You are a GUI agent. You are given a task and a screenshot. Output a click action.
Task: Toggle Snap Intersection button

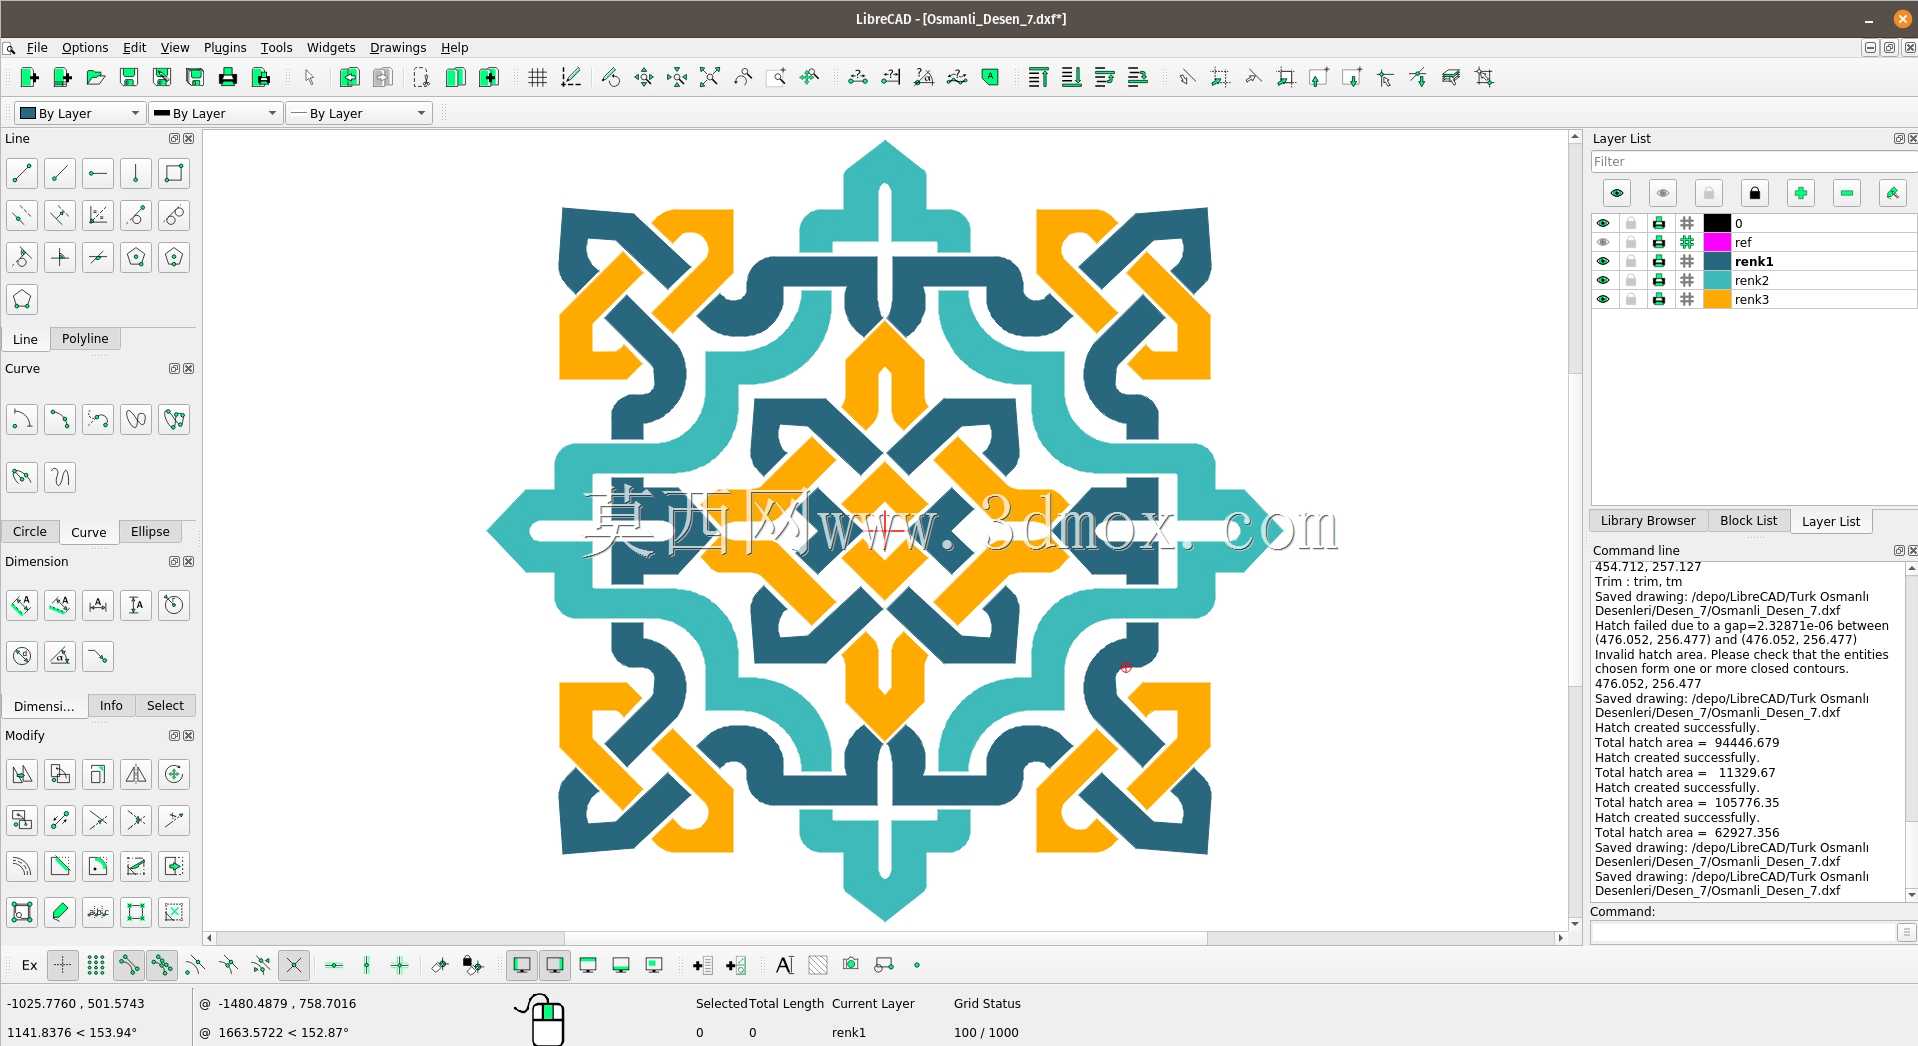click(x=294, y=965)
